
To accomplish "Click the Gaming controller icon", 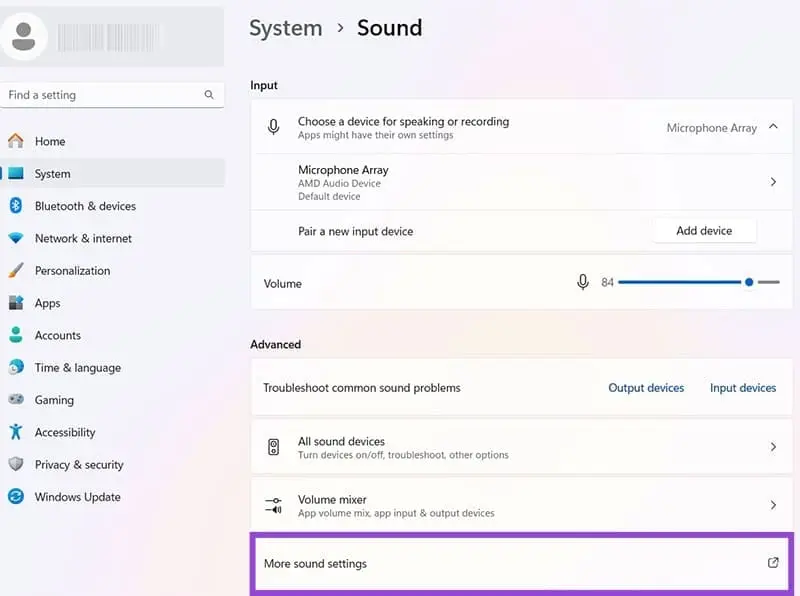I will pyautogui.click(x=16, y=399).
